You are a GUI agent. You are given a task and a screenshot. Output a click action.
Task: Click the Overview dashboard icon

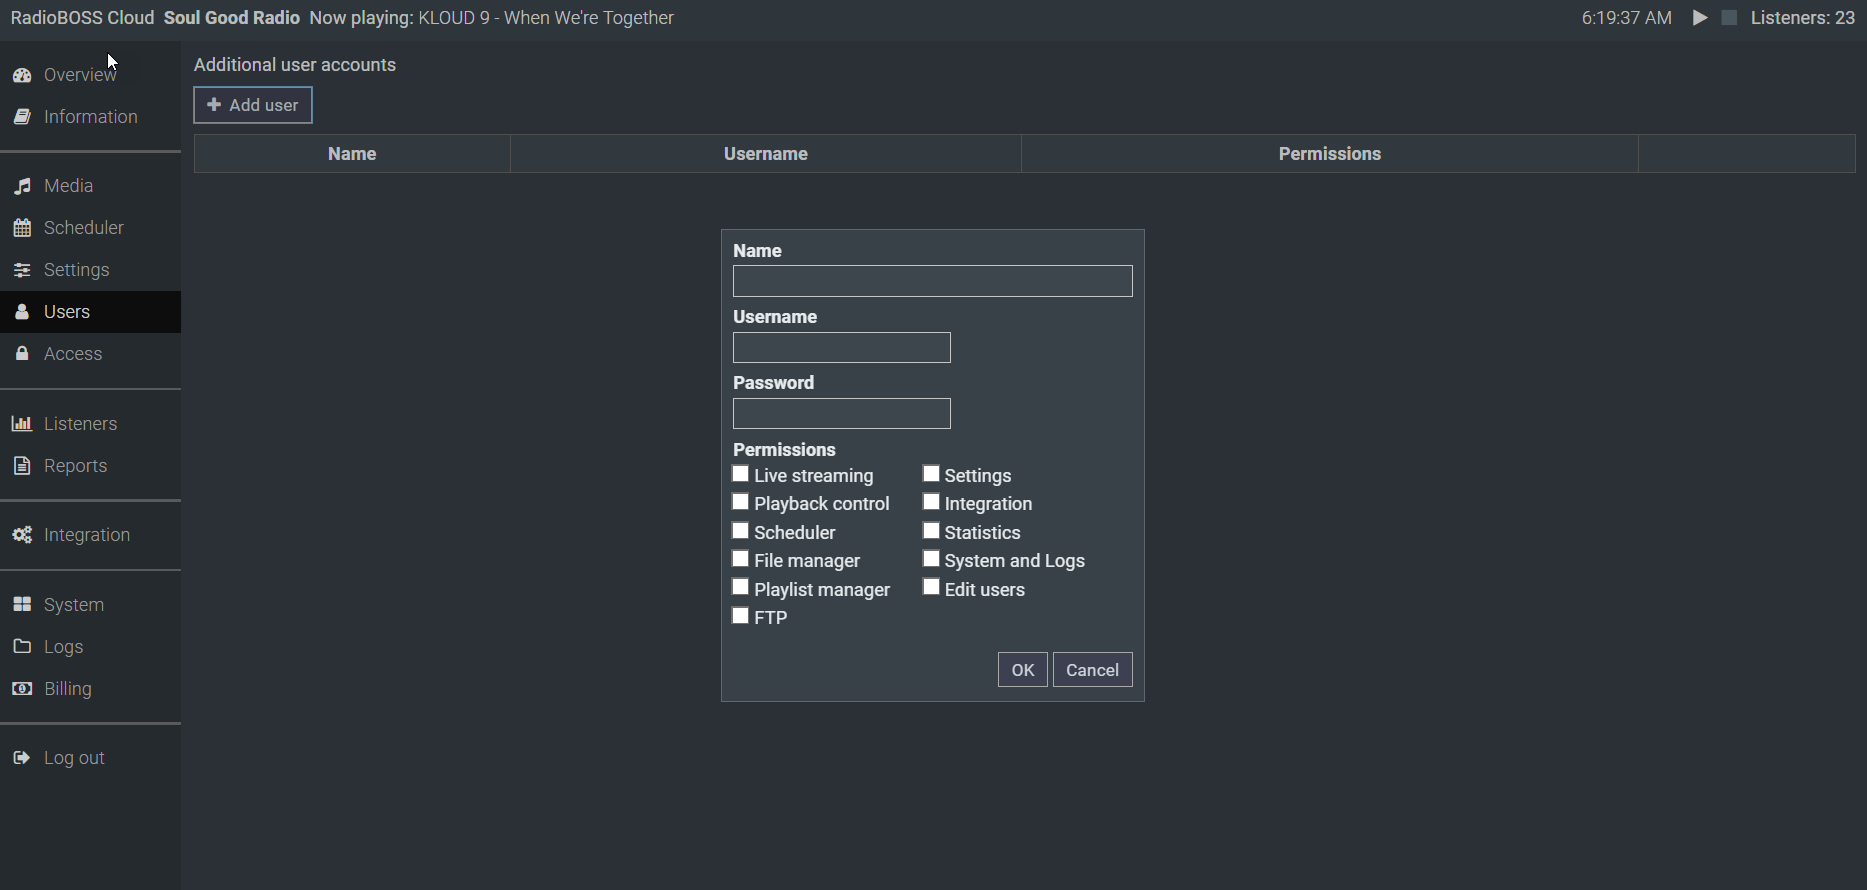[22, 75]
